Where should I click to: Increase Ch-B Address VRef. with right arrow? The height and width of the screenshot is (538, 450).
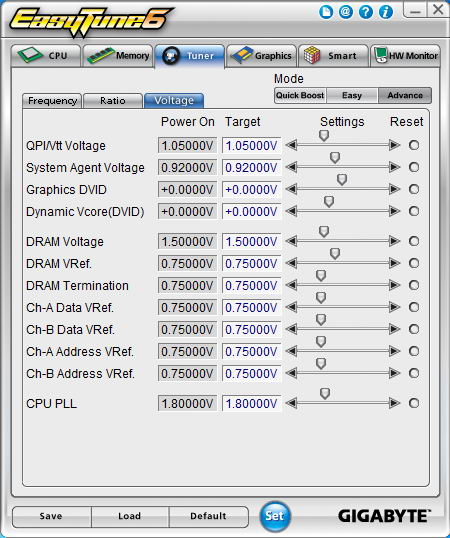[x=394, y=373]
